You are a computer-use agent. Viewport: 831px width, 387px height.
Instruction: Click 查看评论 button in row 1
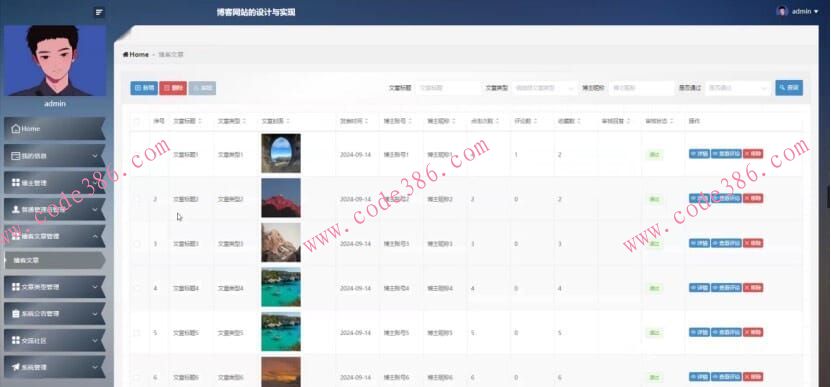click(726, 154)
